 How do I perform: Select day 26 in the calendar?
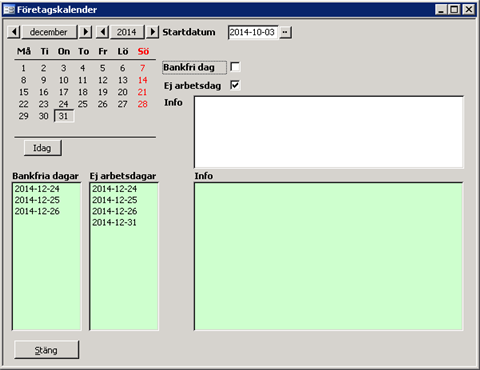[x=103, y=104]
